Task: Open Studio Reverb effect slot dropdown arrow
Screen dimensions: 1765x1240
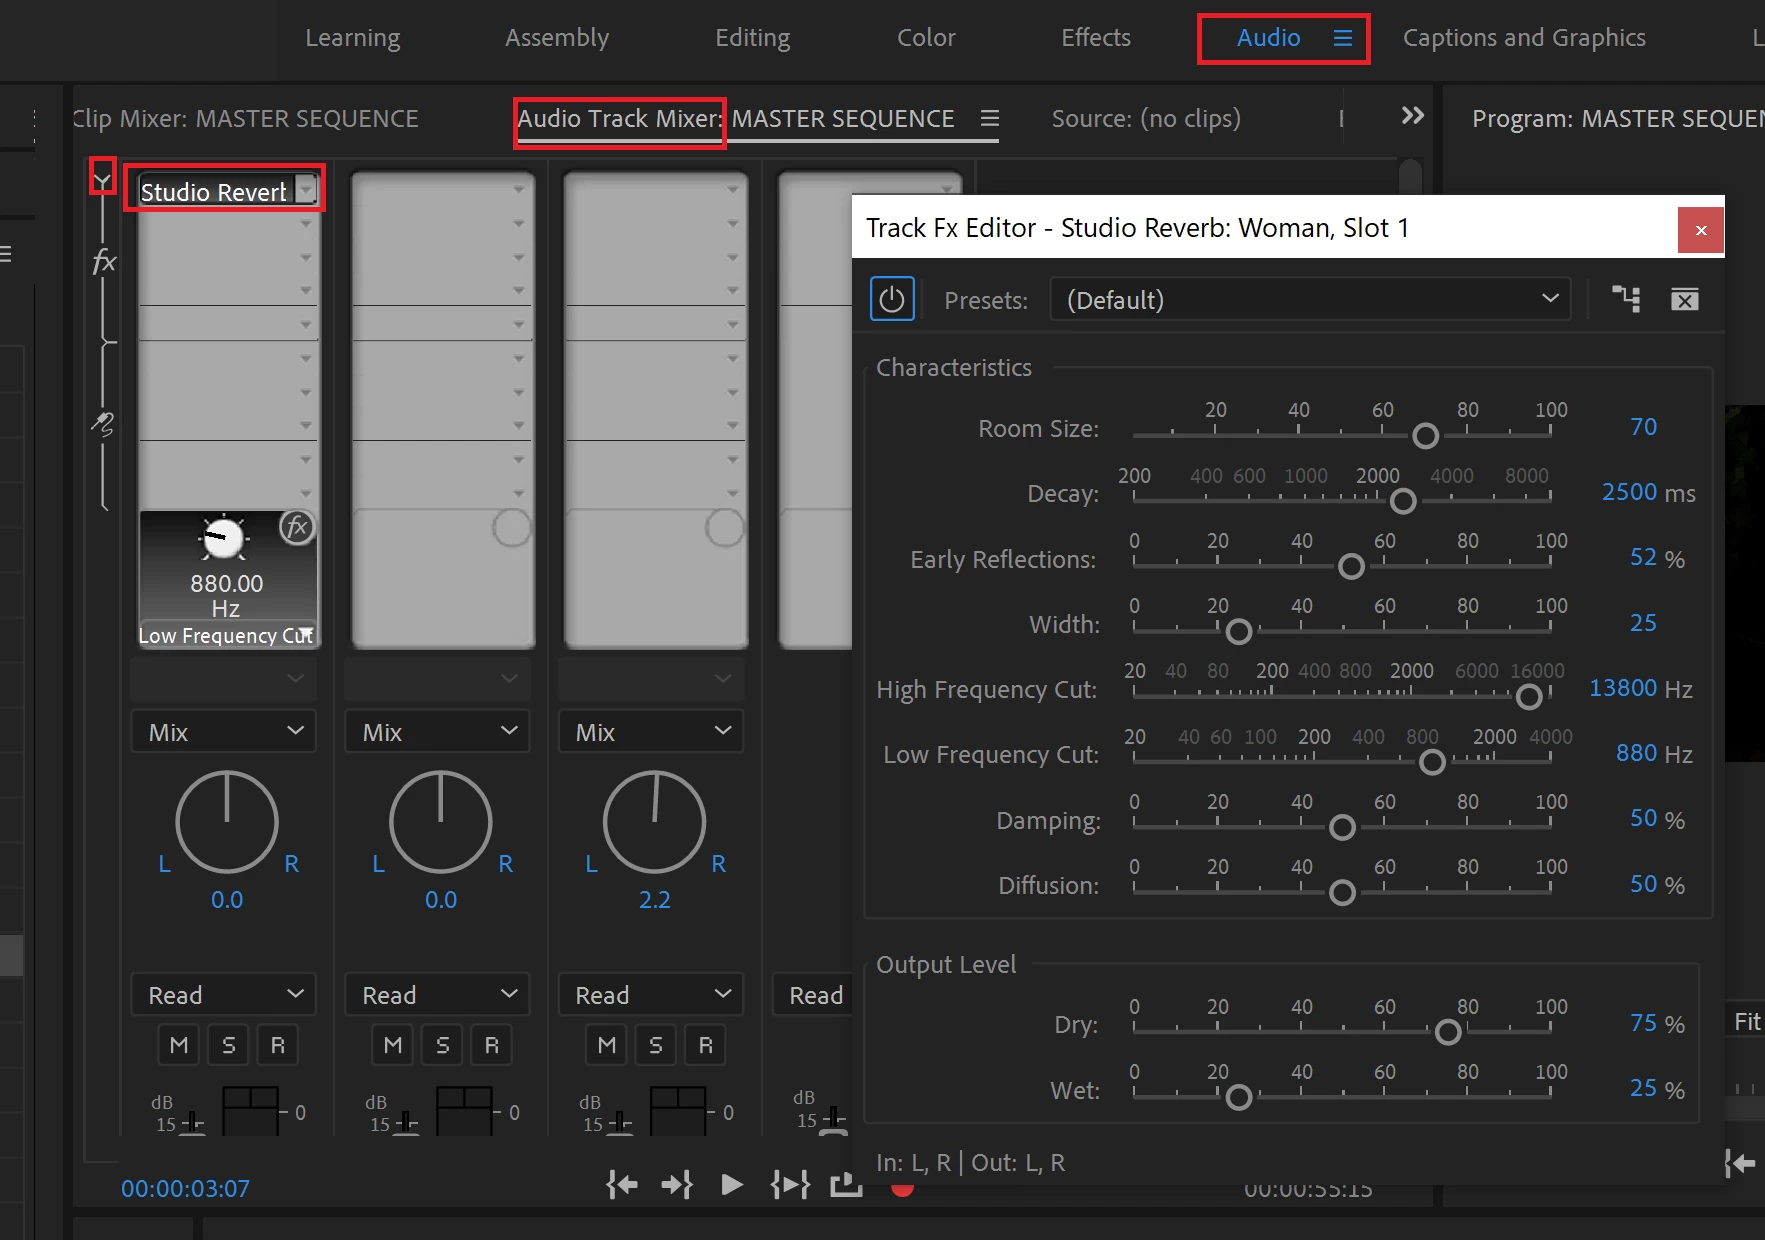Action: pyautogui.click(x=306, y=190)
